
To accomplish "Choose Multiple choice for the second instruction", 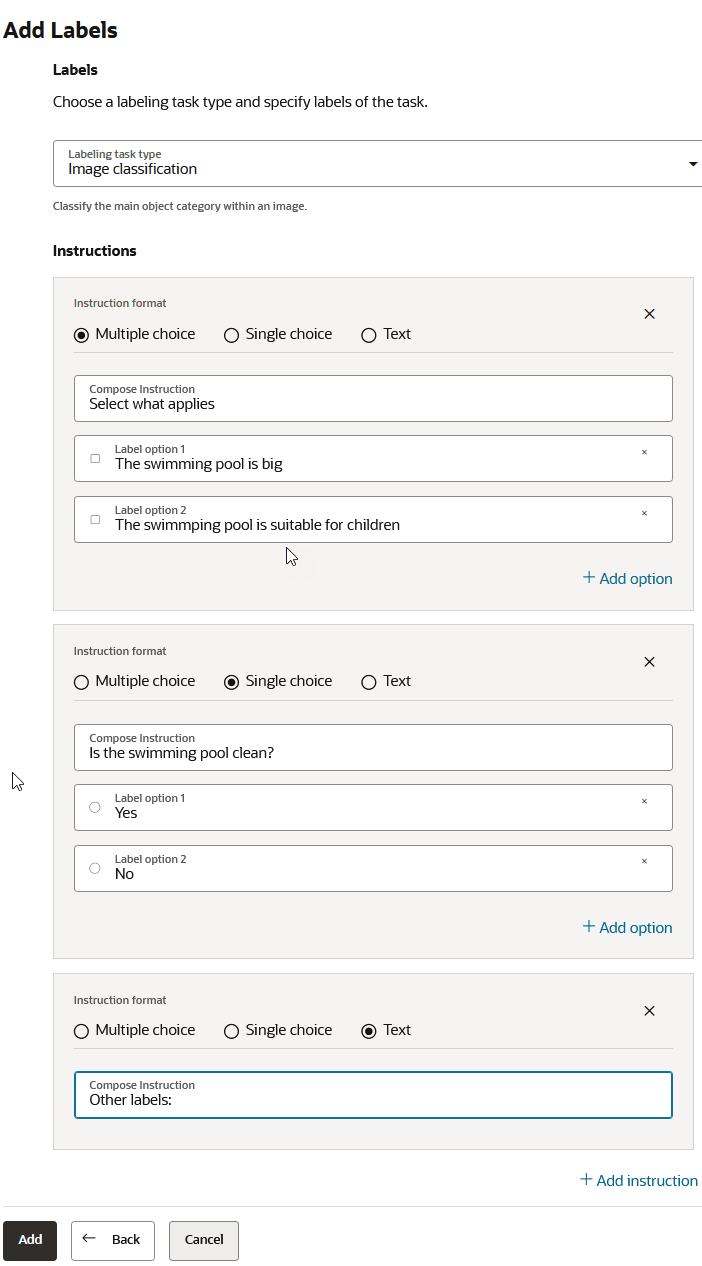I will pyautogui.click(x=82, y=682).
